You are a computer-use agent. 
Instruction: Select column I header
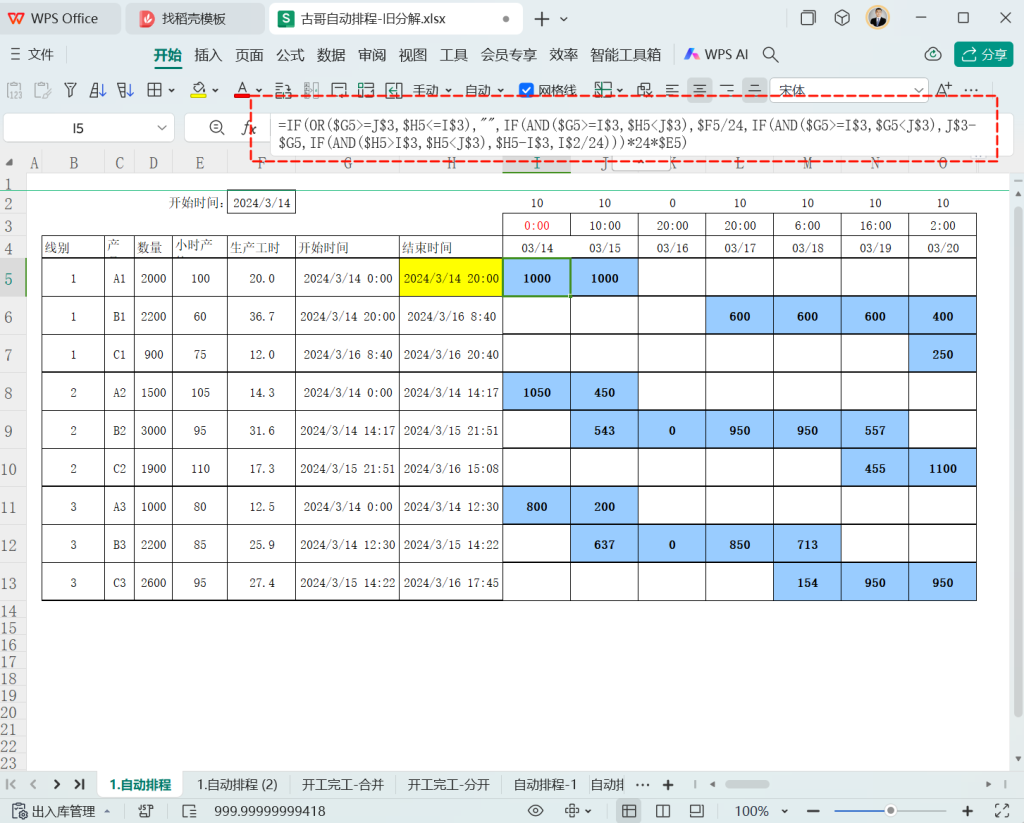tap(537, 163)
